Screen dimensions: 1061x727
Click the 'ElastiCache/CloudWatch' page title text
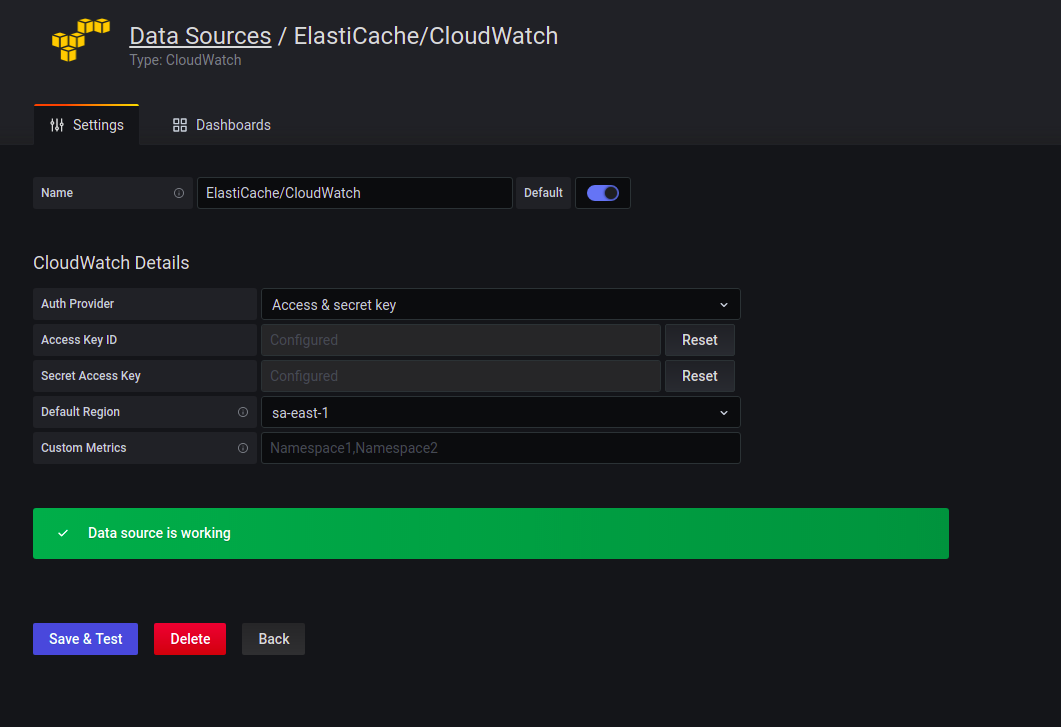point(426,36)
